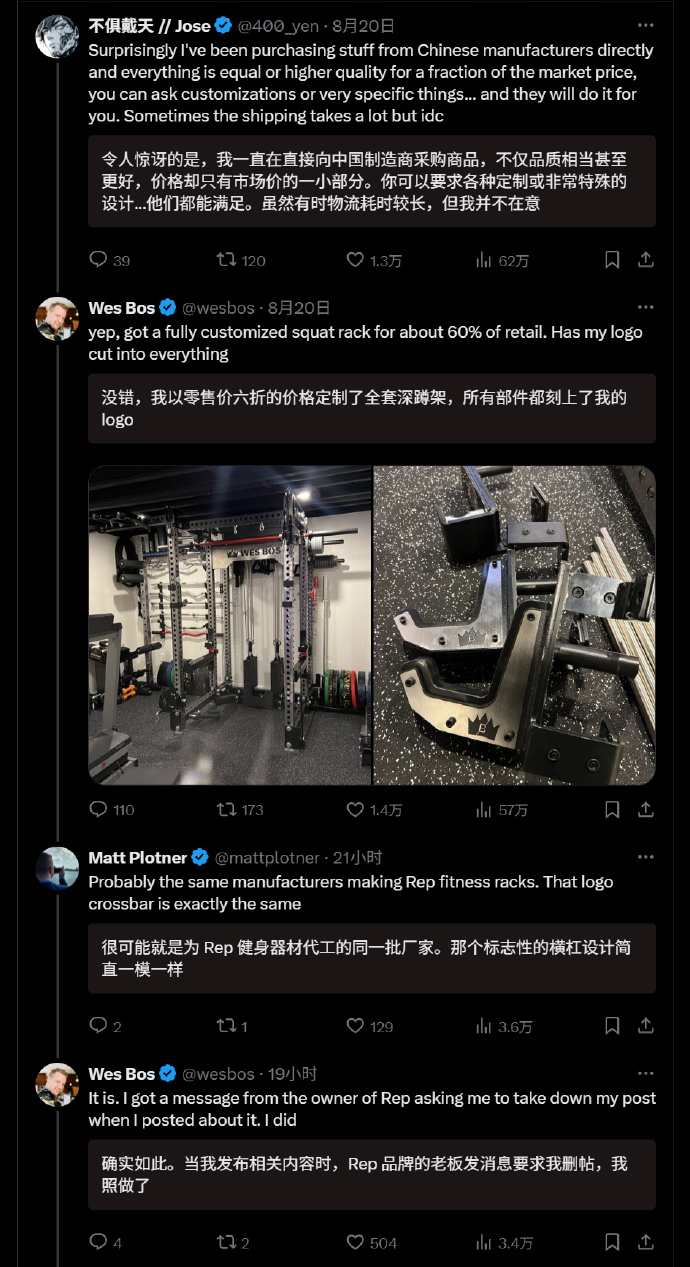Image resolution: width=690 pixels, height=1267 pixels.
Task: Open @wesbos handle on squat rack tweet
Action: [x=218, y=308]
